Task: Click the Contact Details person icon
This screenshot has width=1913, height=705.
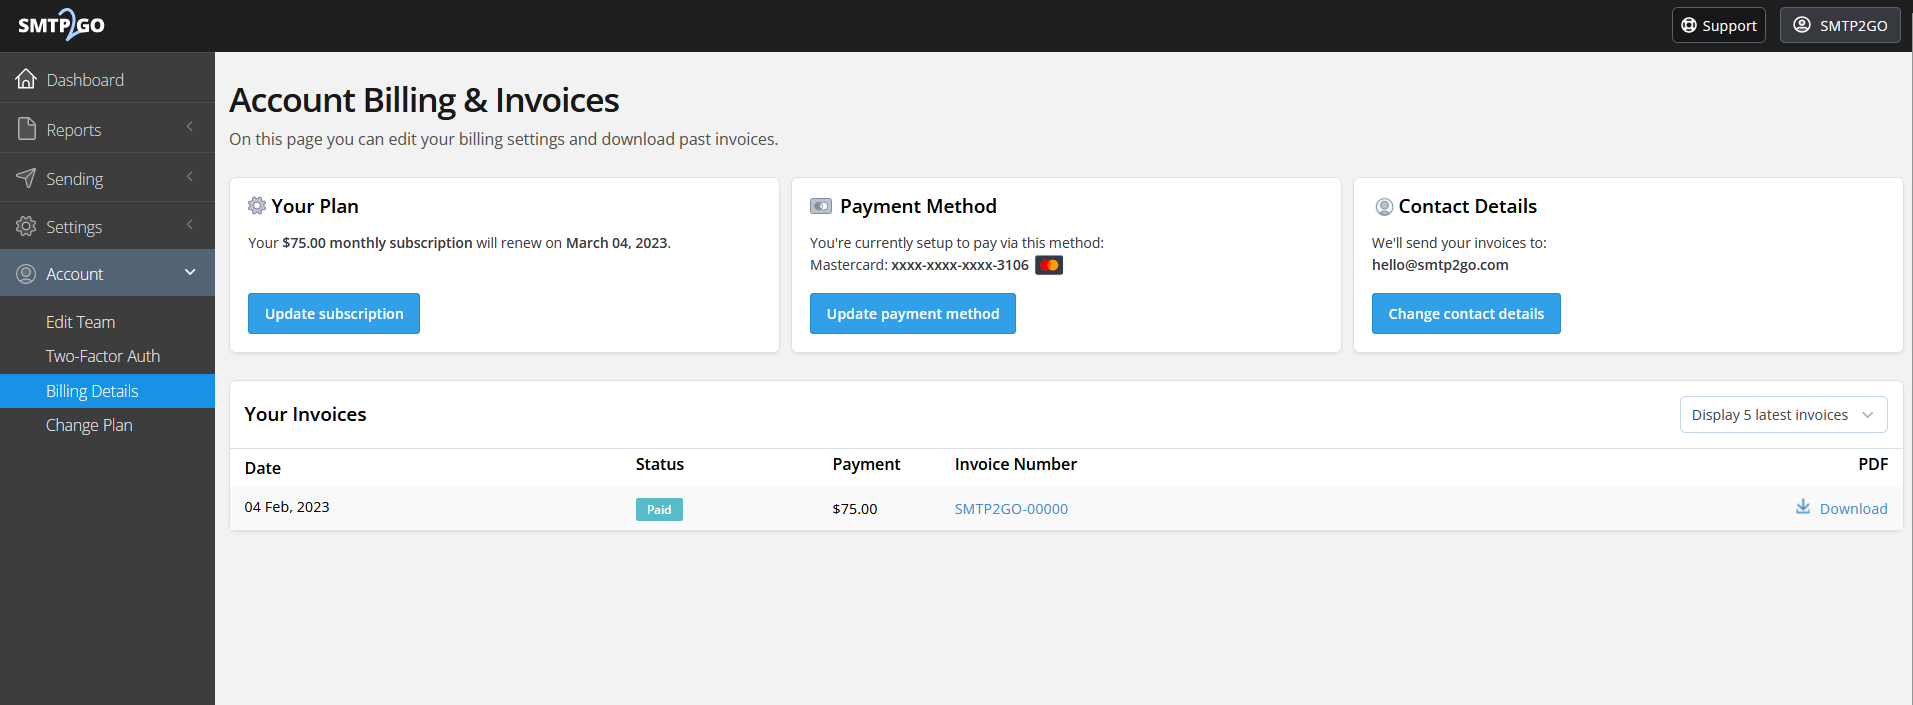Action: point(1384,206)
